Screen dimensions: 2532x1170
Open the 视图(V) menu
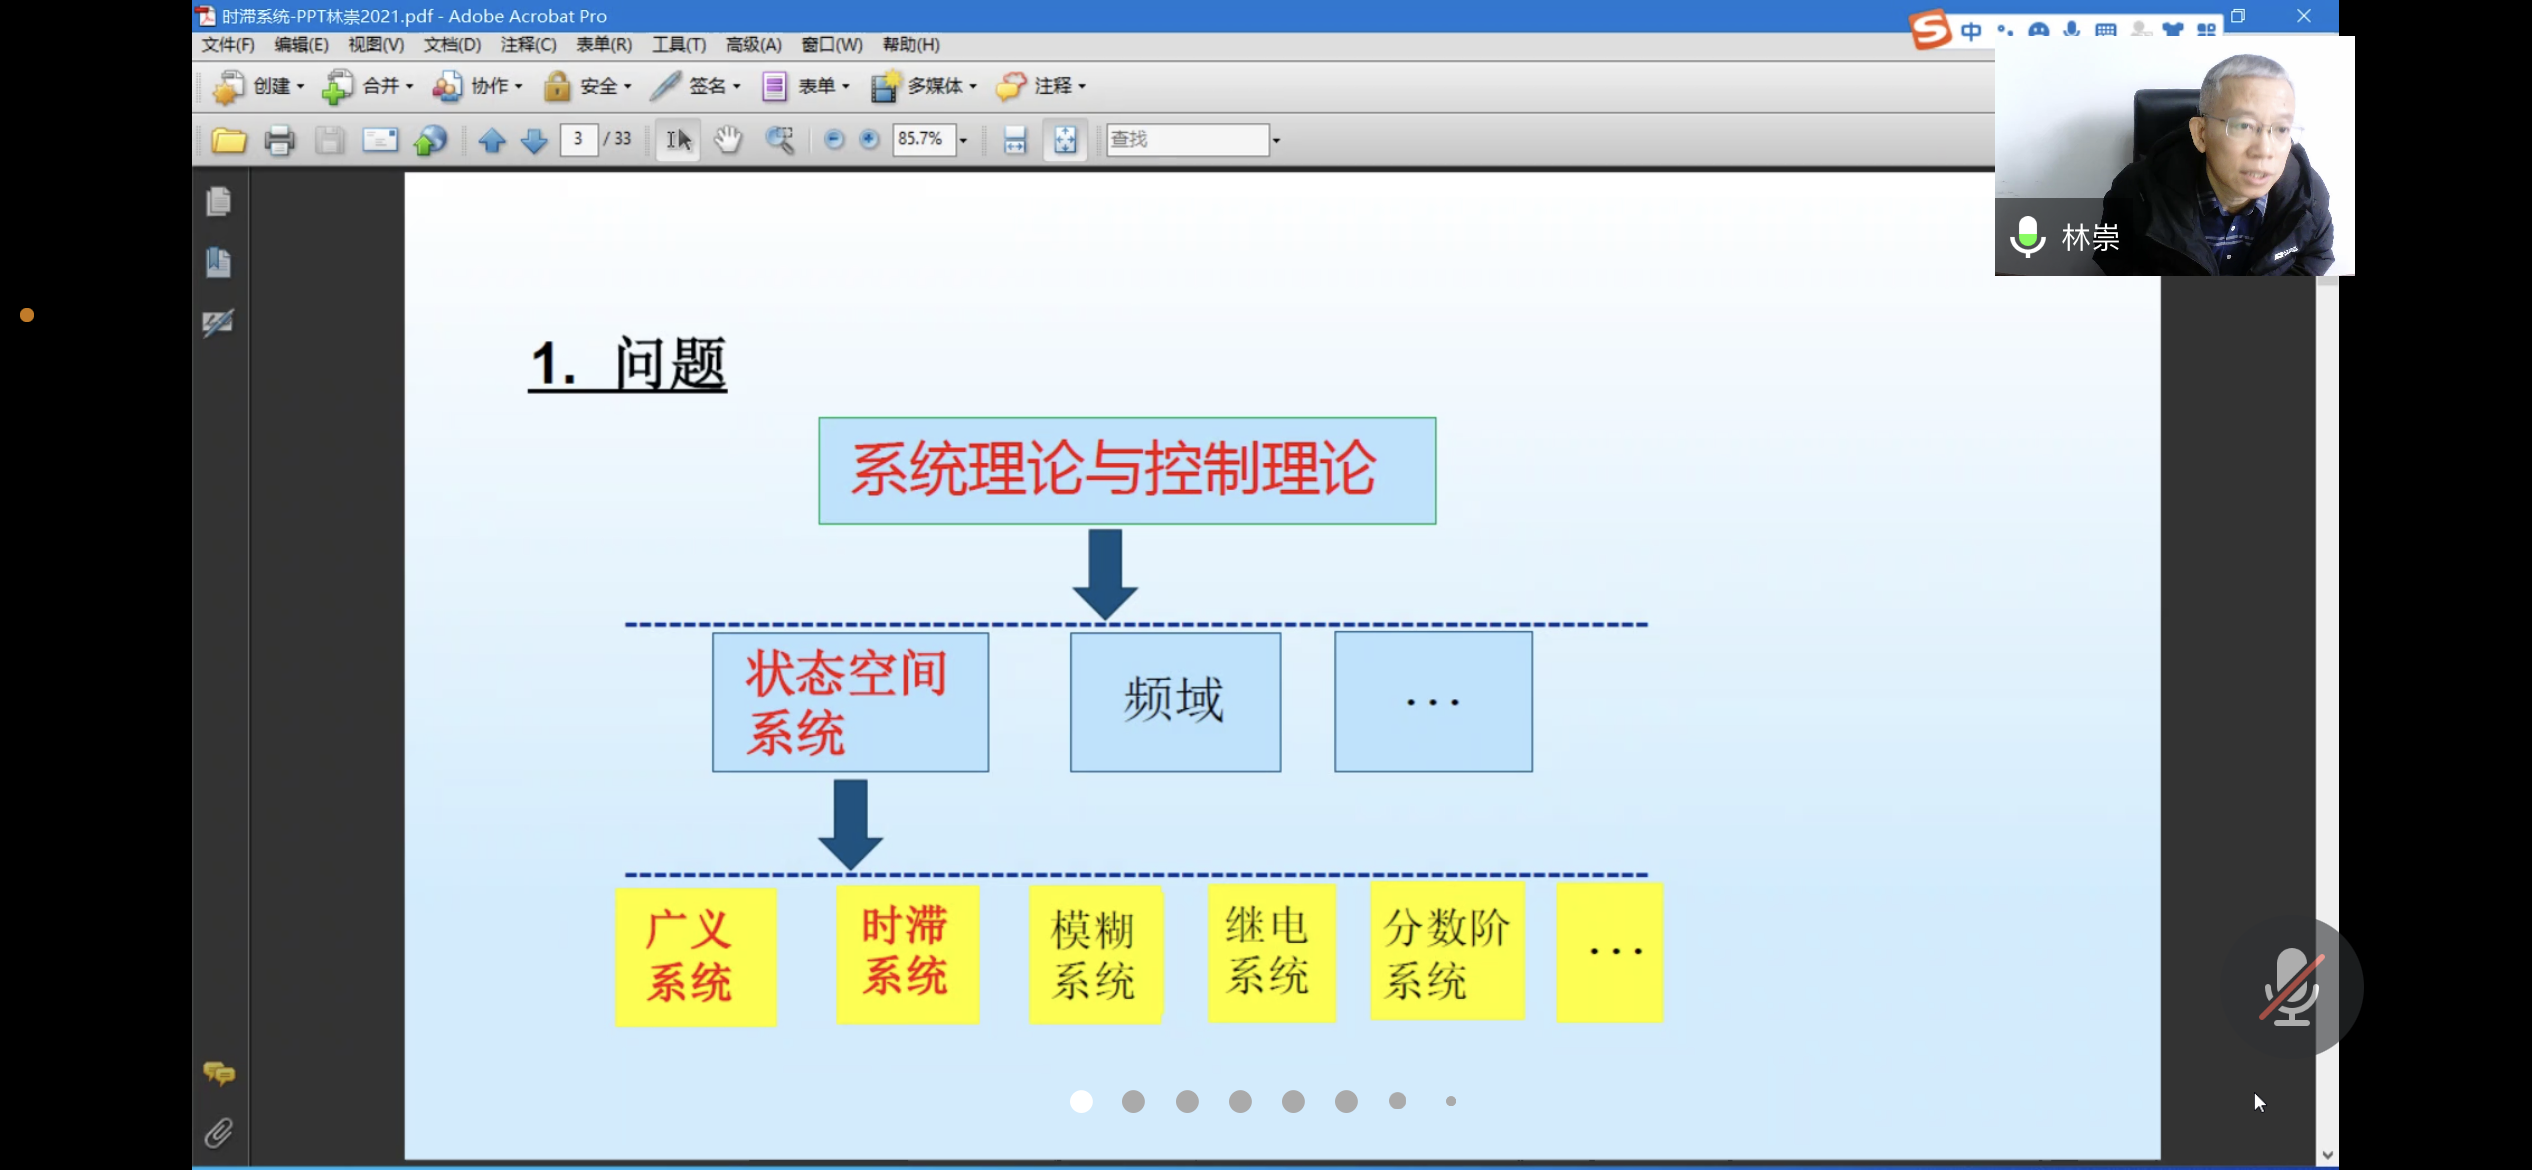click(376, 45)
